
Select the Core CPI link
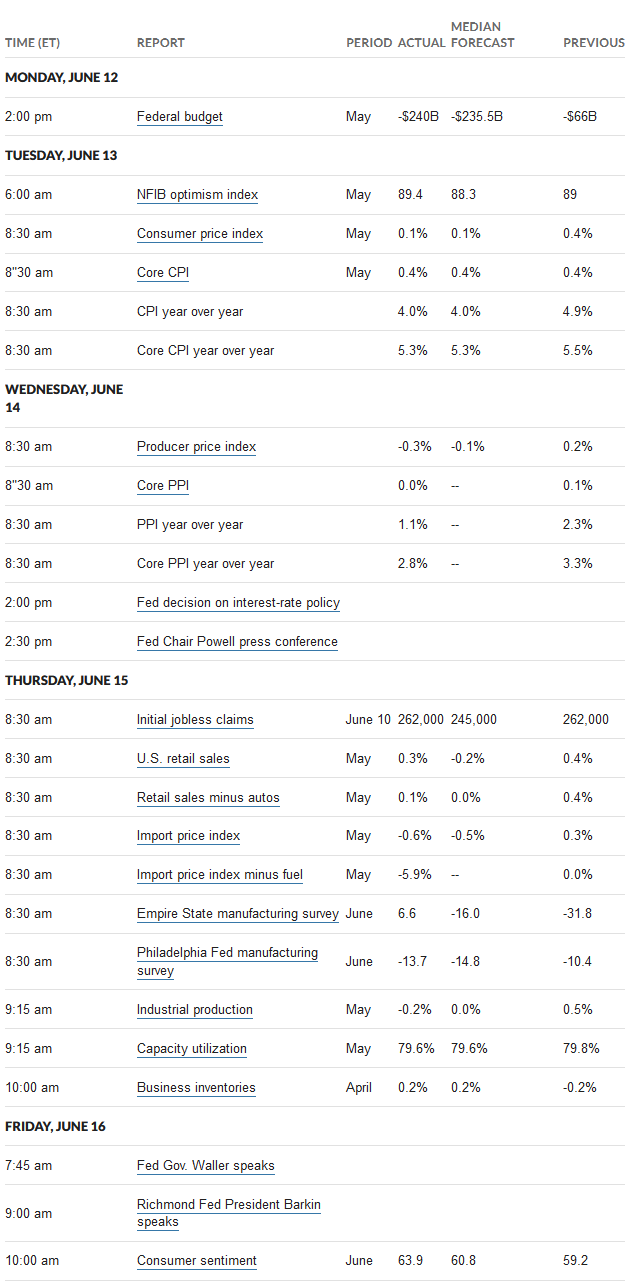click(163, 272)
